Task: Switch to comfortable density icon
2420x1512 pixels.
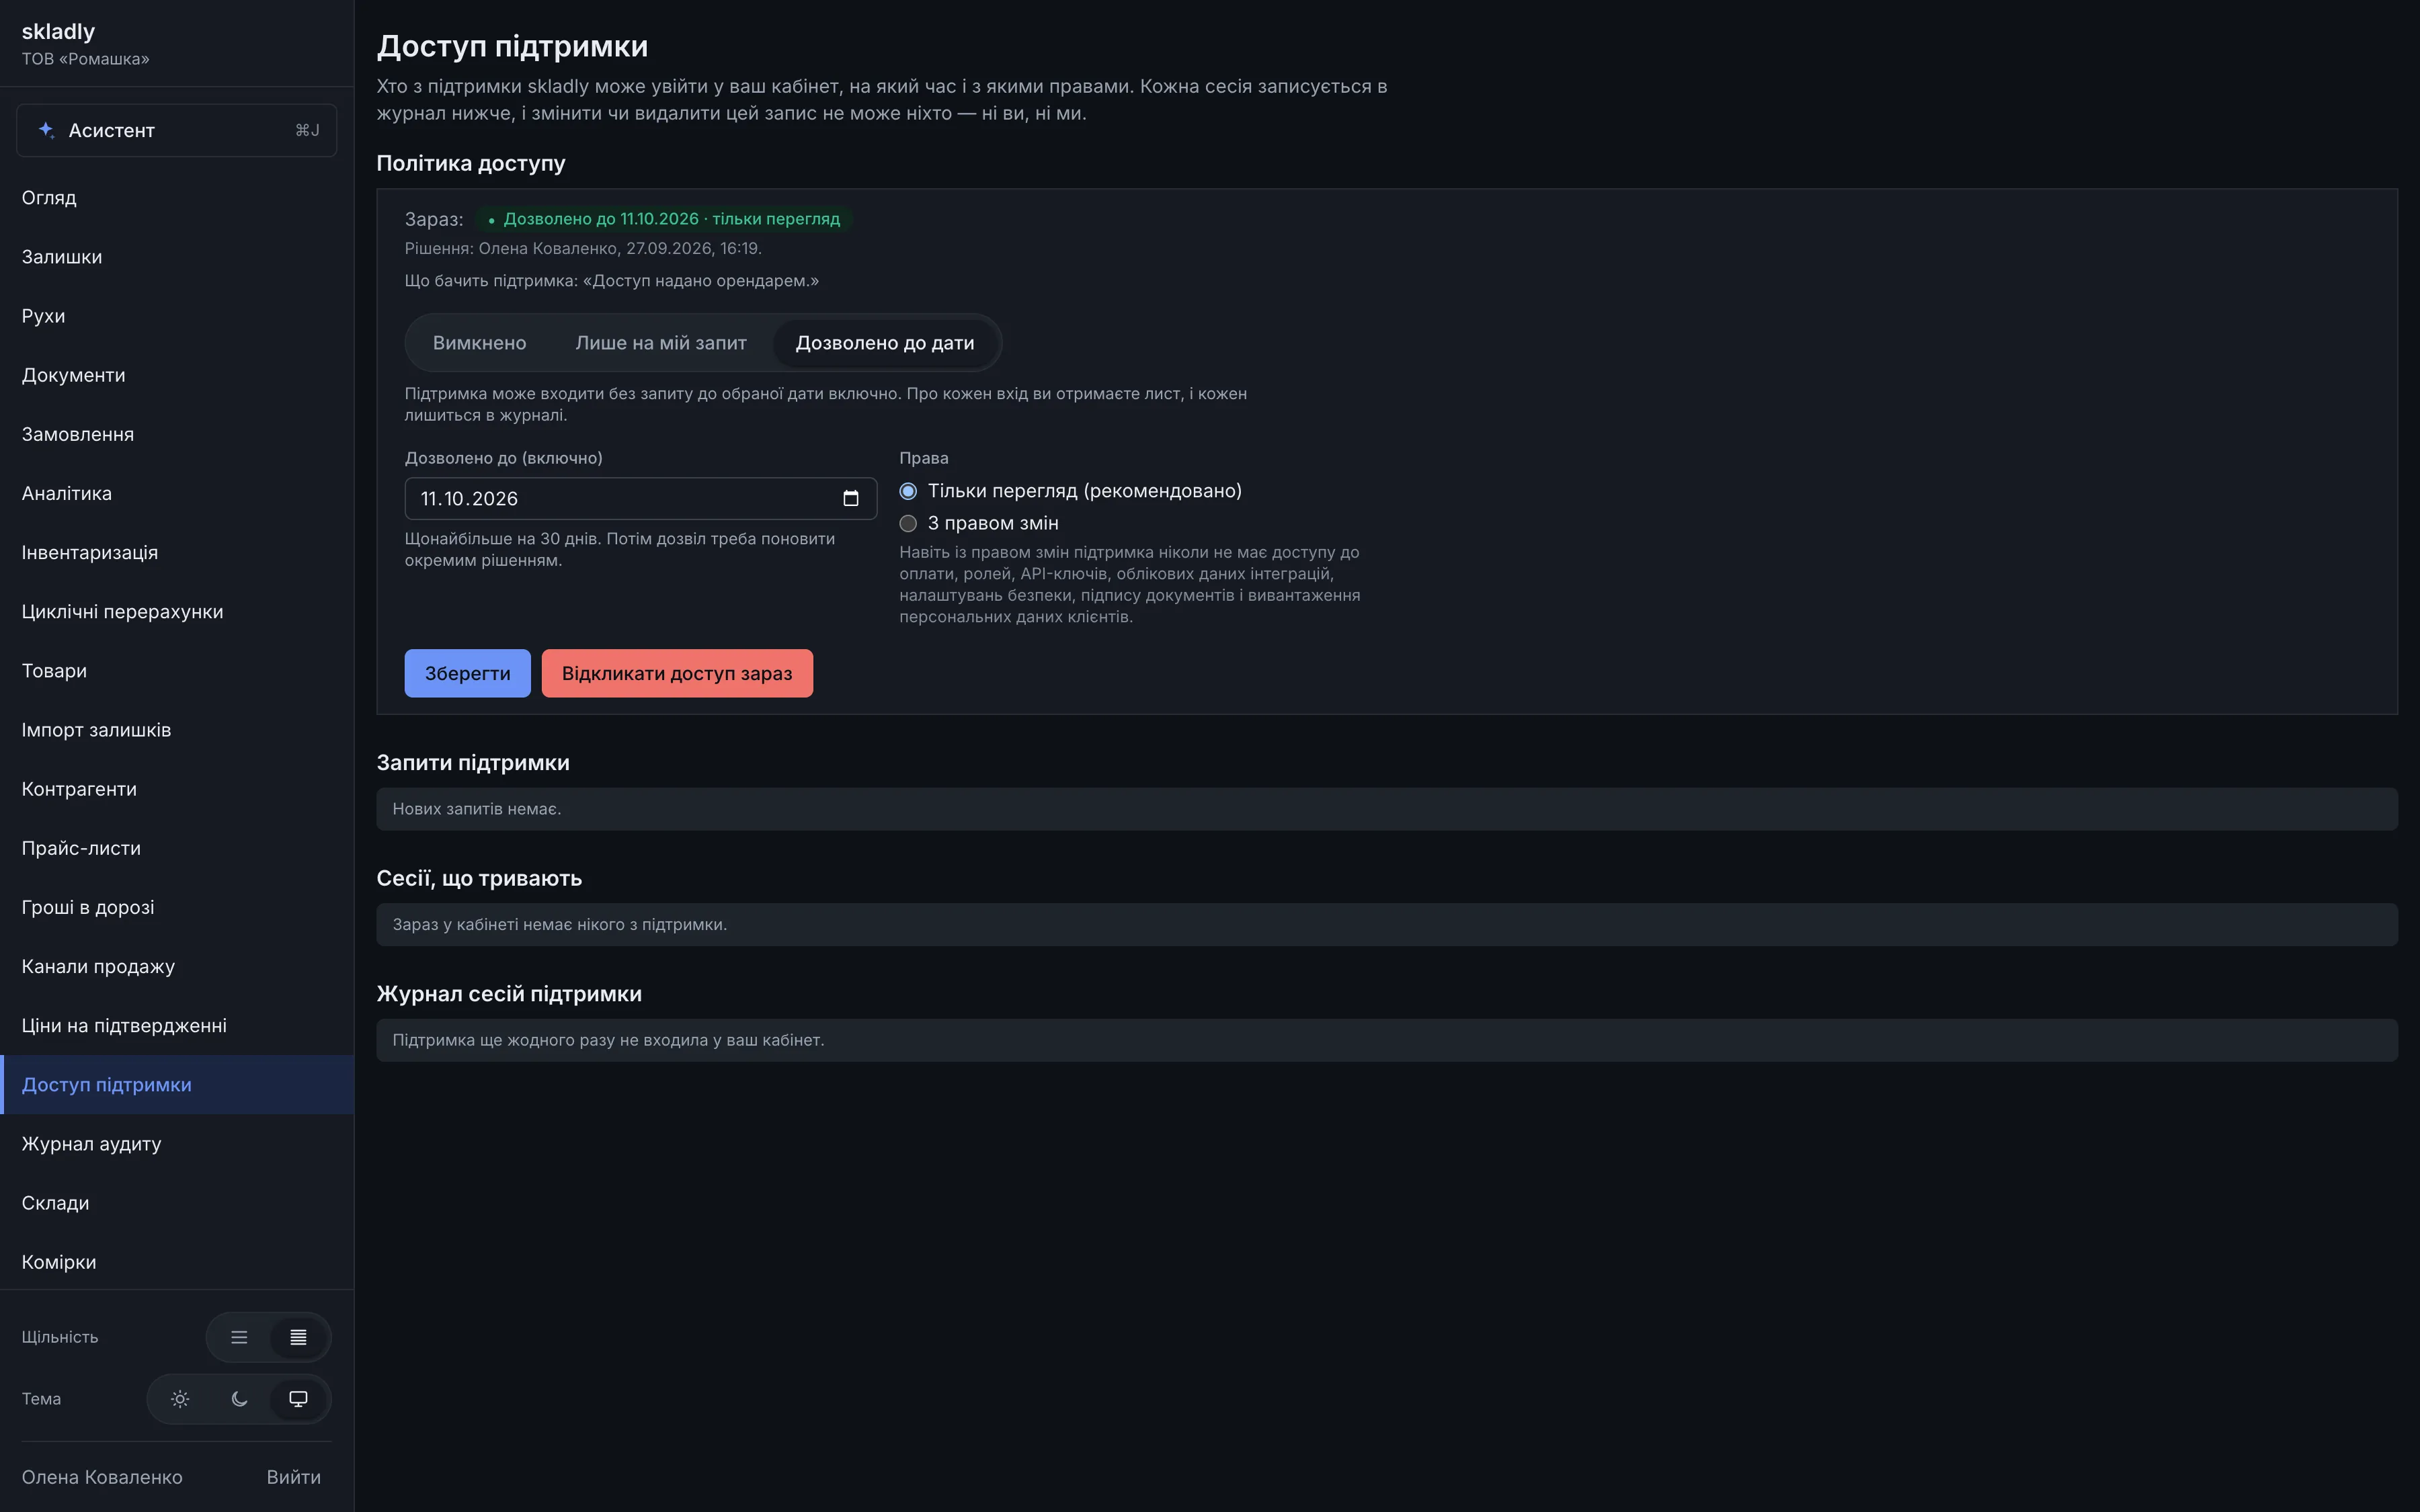Action: tap(239, 1337)
